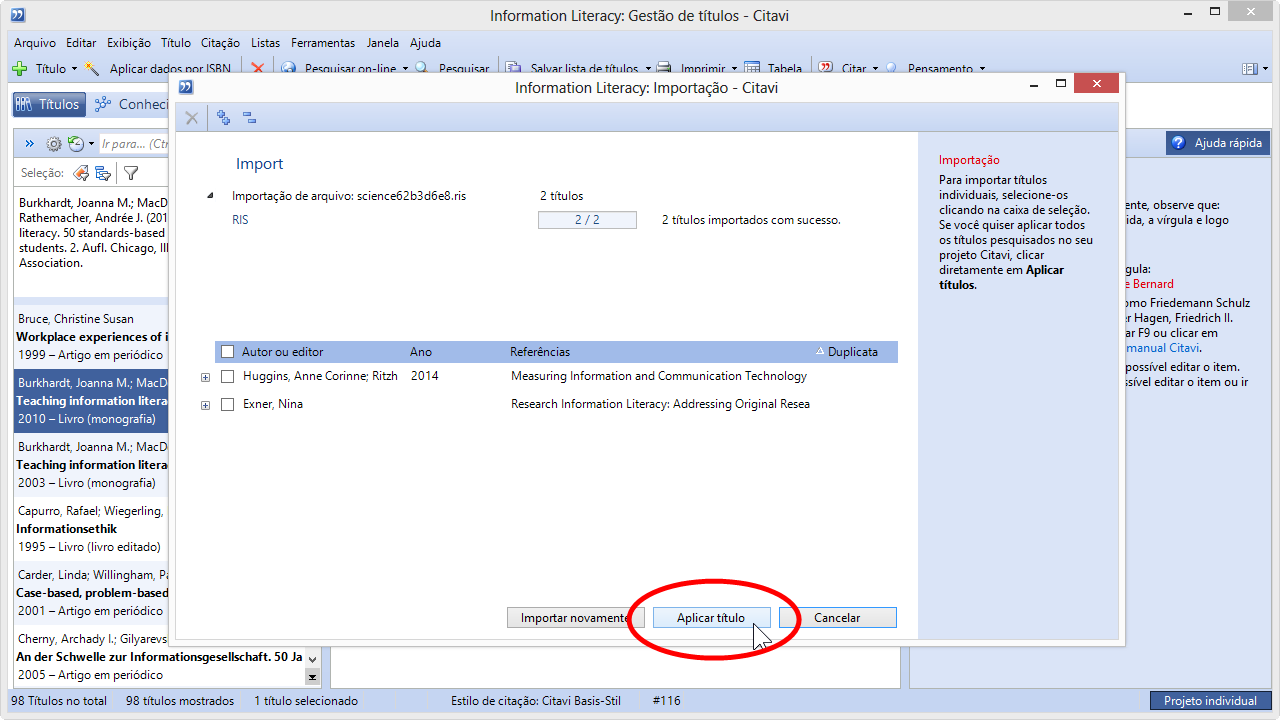
Task: Switch to the Conhecimento tab
Action: click(x=131, y=104)
